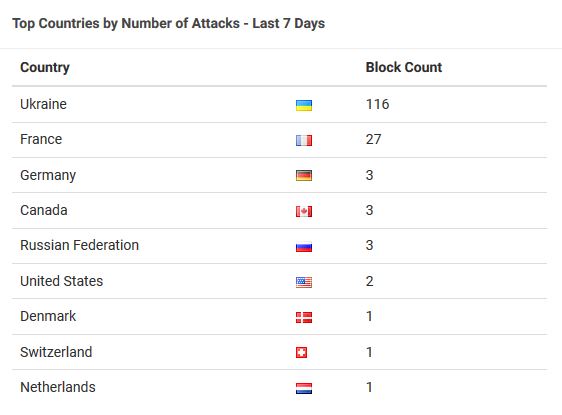Click the Netherlands flag icon

point(304,388)
